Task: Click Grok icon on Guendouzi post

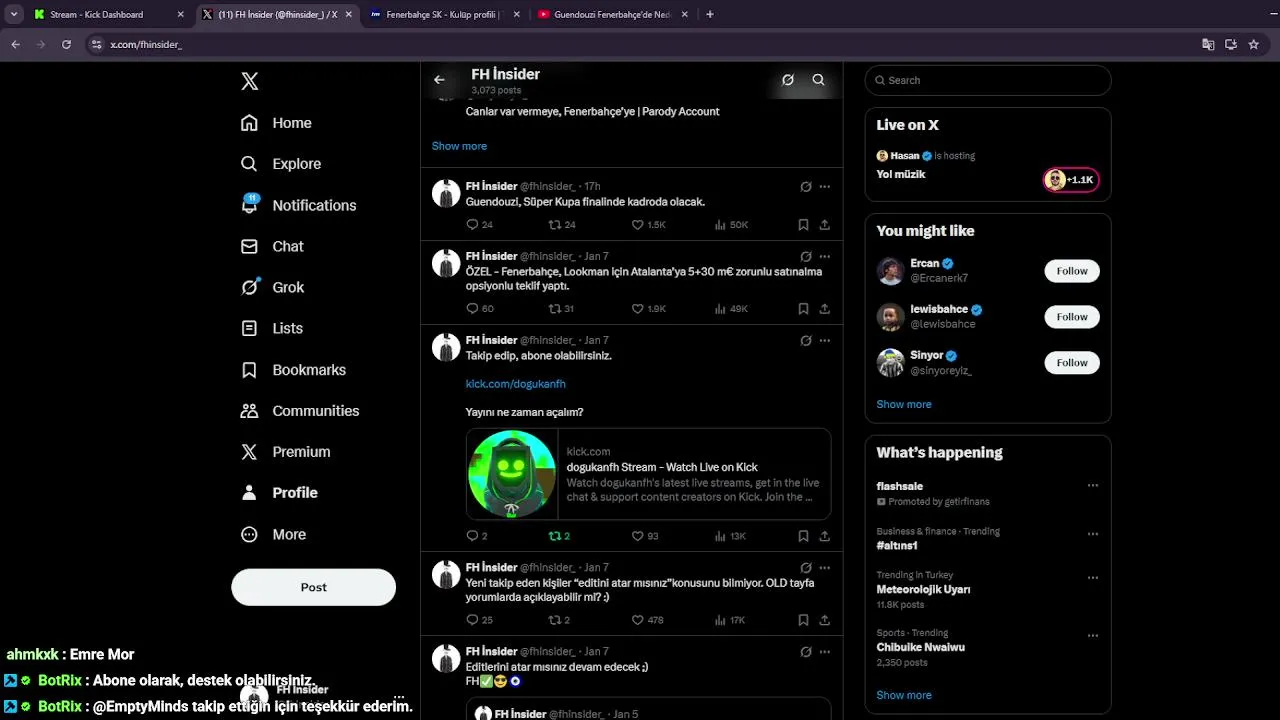Action: tap(806, 187)
